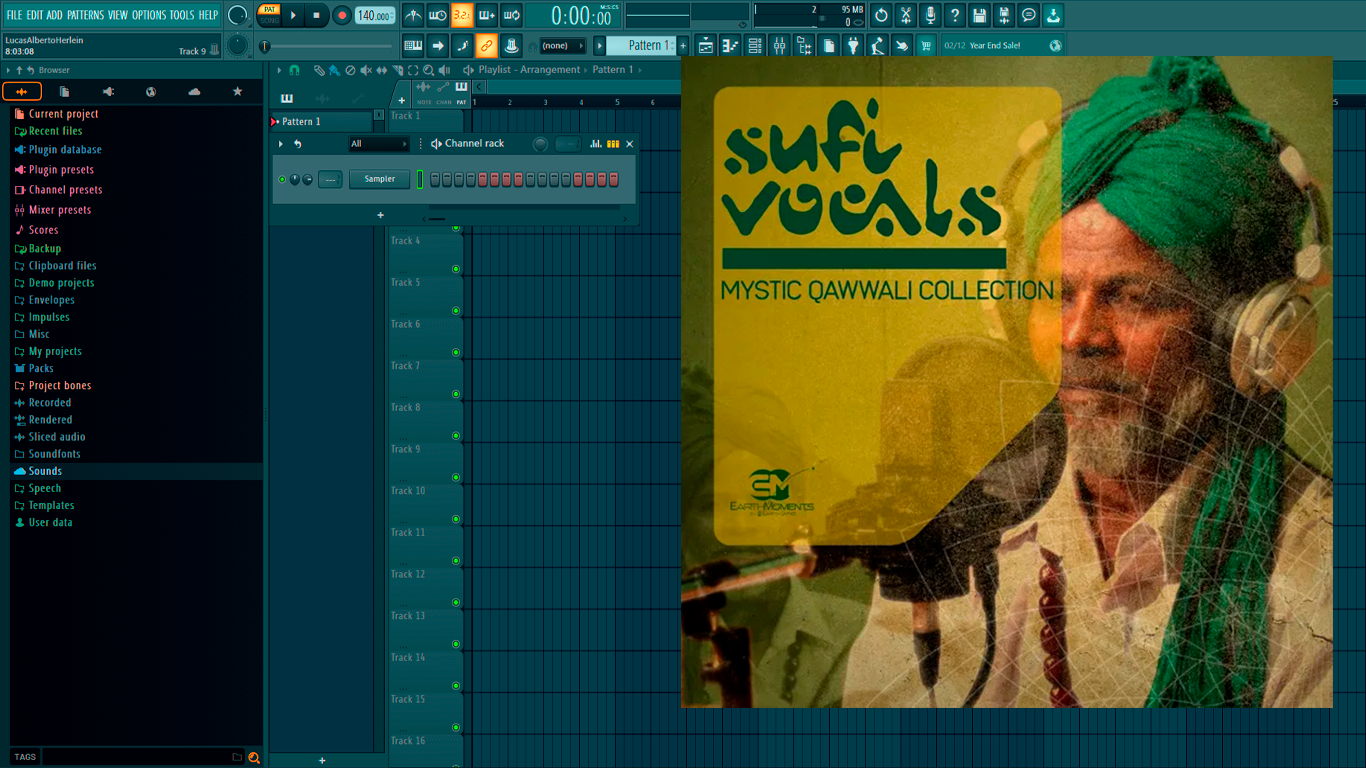1366x768 pixels.
Task: Click the undo history icon
Action: pos(881,15)
